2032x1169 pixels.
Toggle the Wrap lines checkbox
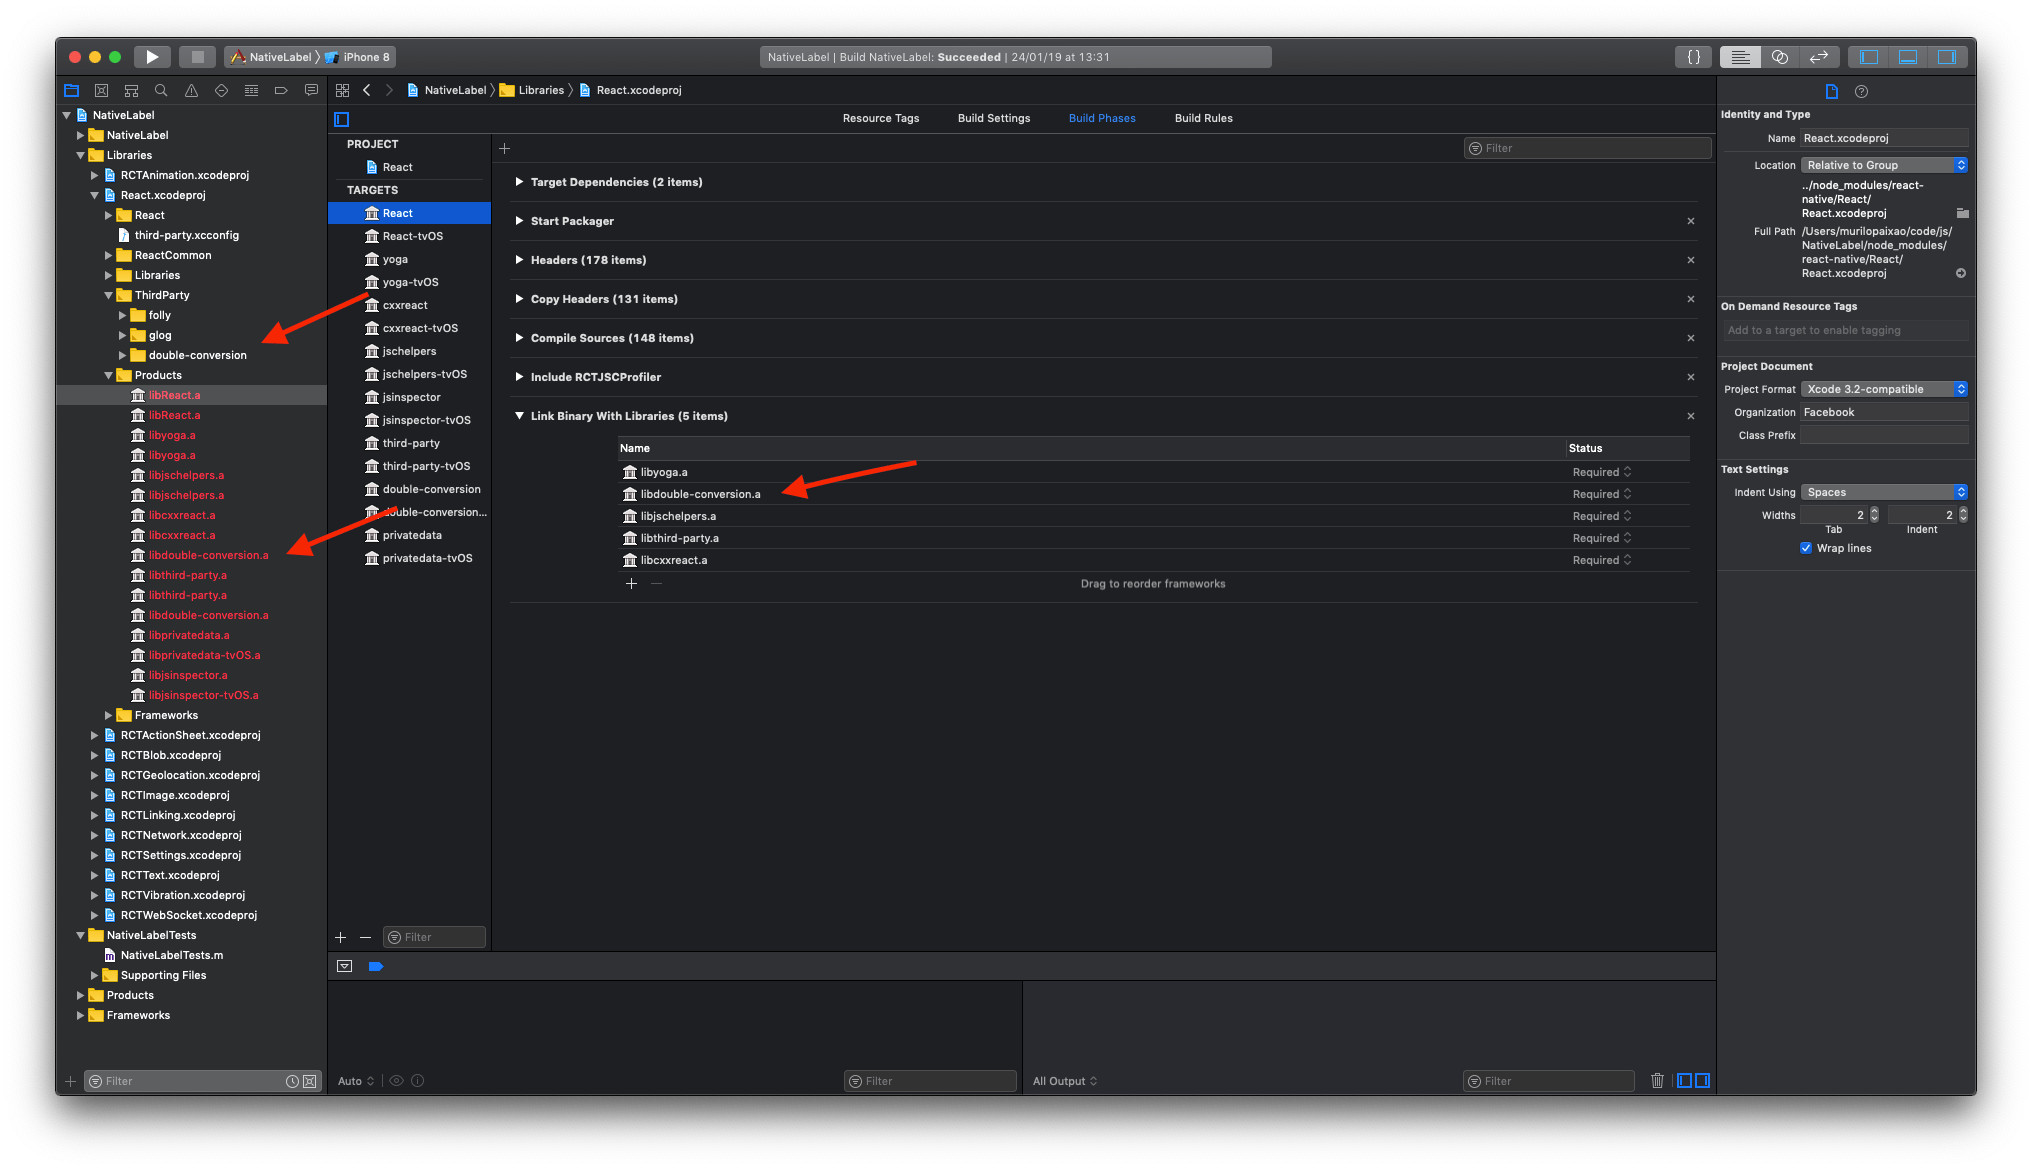click(1806, 548)
